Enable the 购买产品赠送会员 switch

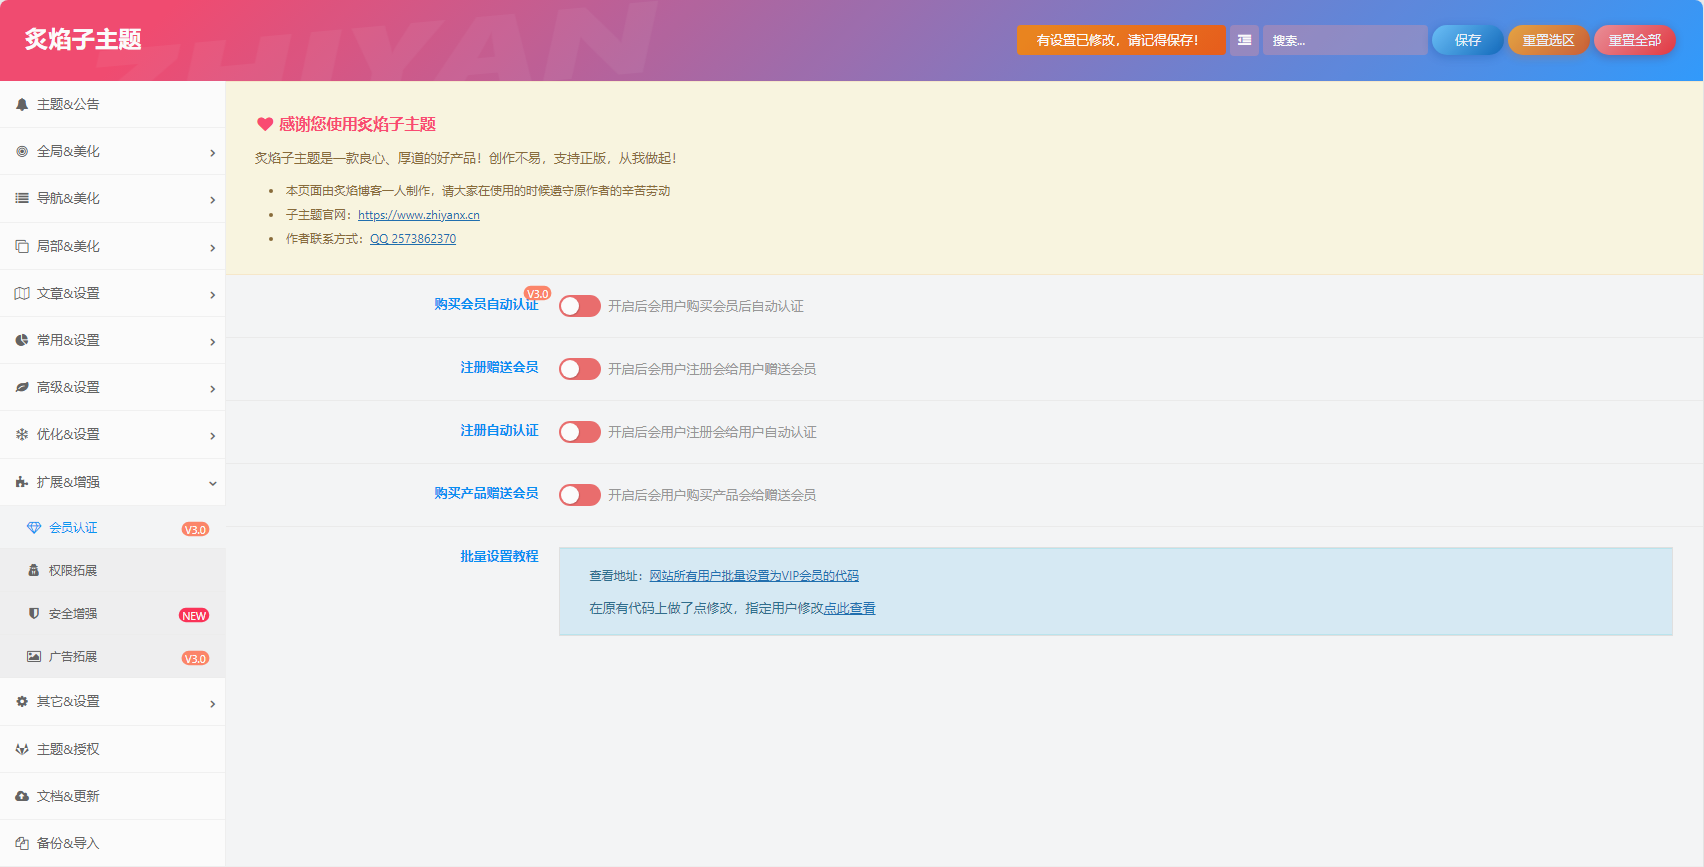(580, 495)
